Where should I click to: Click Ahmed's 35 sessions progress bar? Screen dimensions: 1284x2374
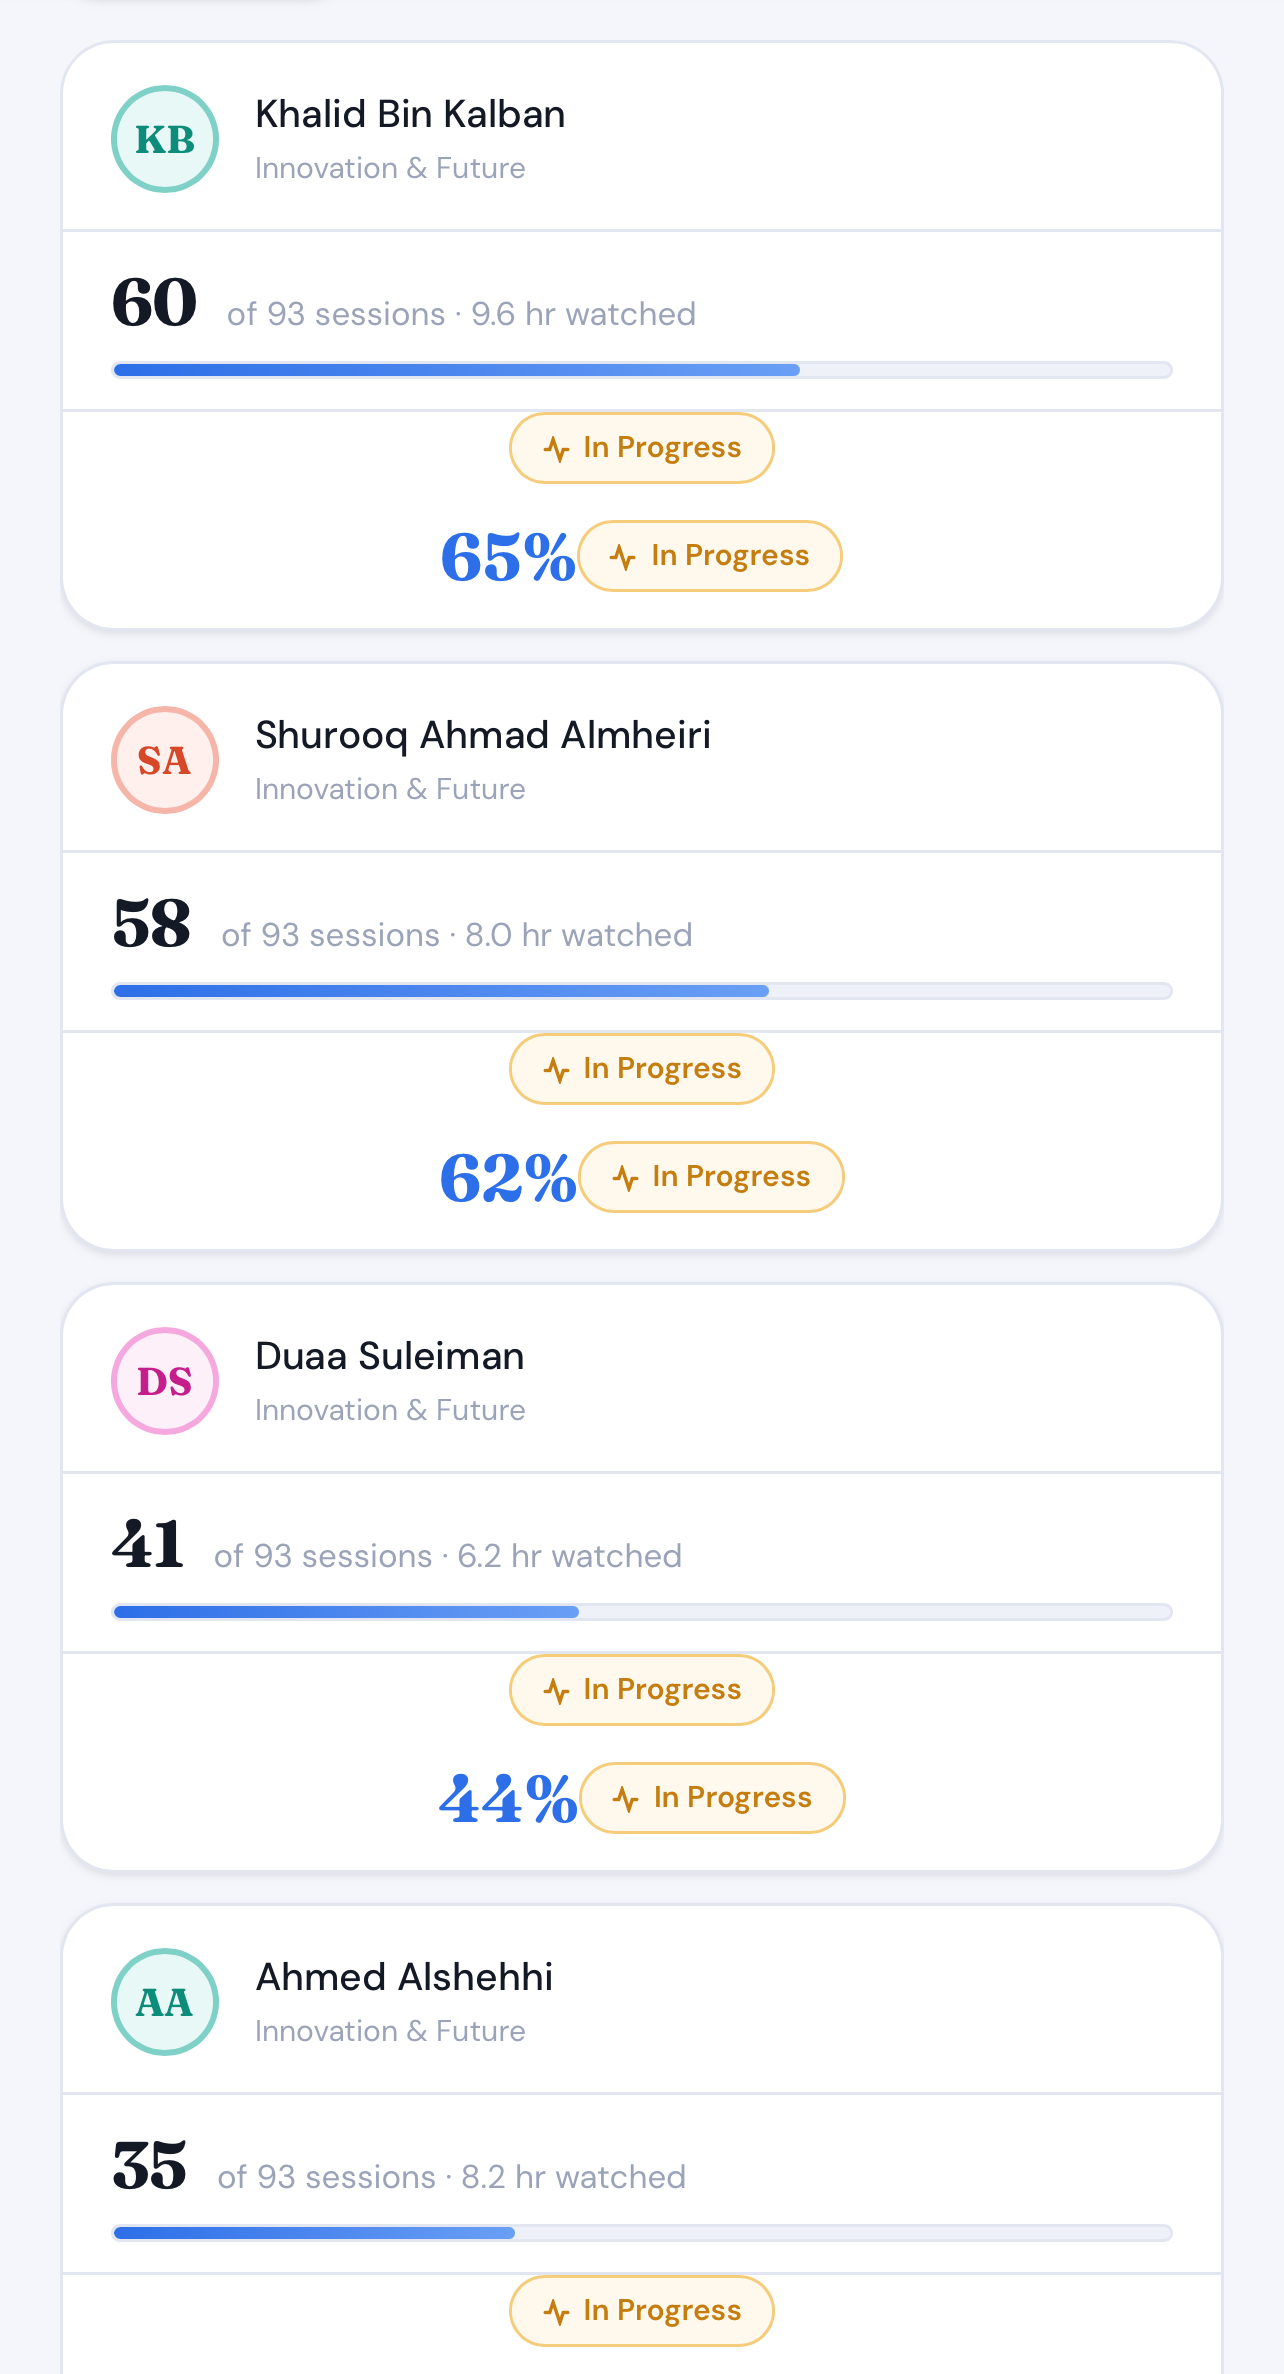642,2233
